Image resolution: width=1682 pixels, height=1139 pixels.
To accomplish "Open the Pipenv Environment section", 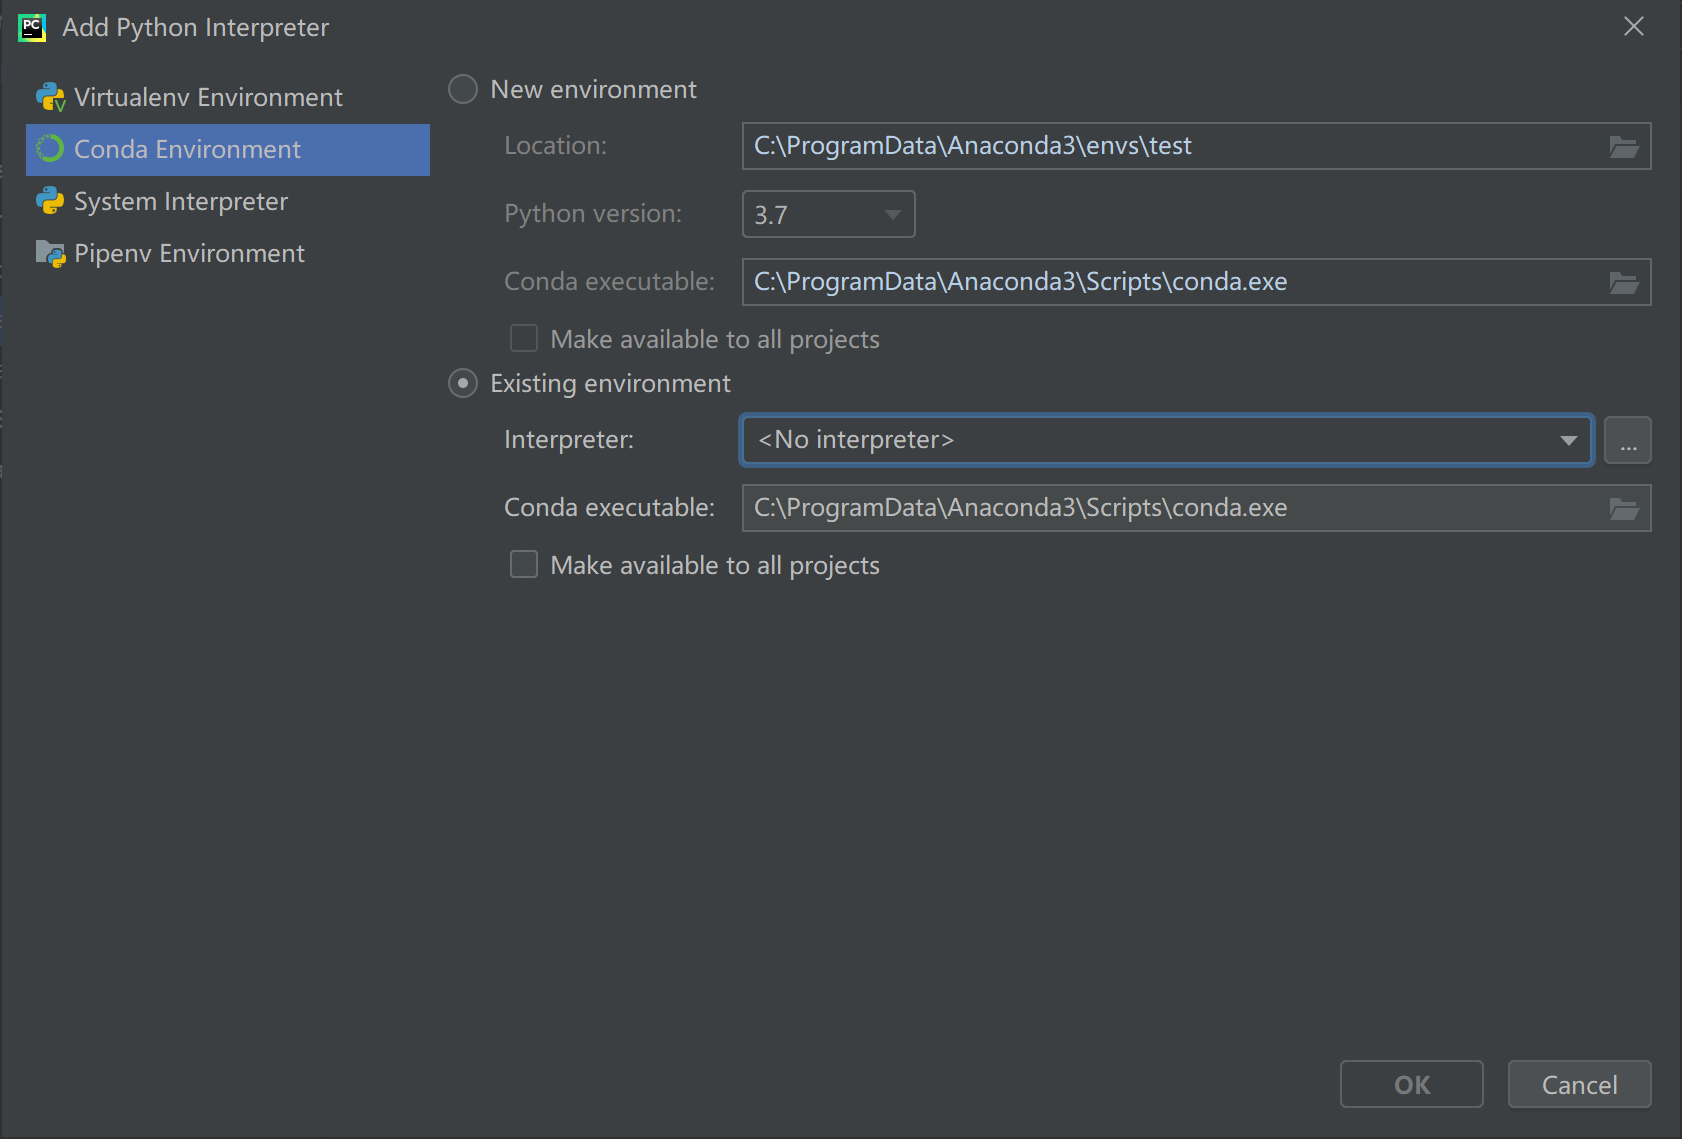I will (228, 253).
